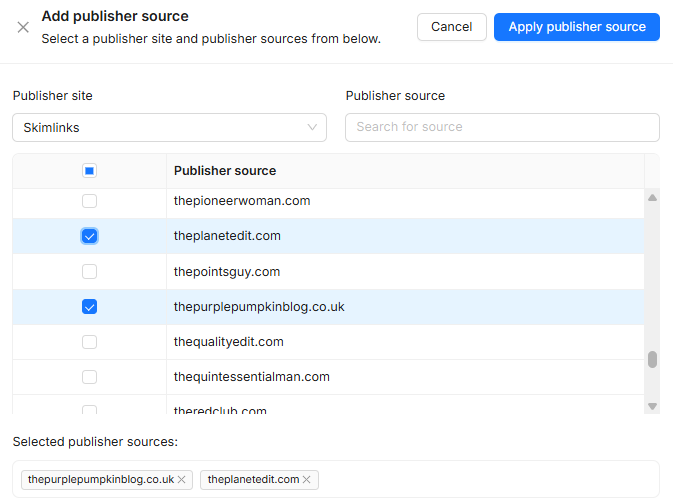Click the scroll down arrow in source list
673x499 pixels.
point(652,406)
